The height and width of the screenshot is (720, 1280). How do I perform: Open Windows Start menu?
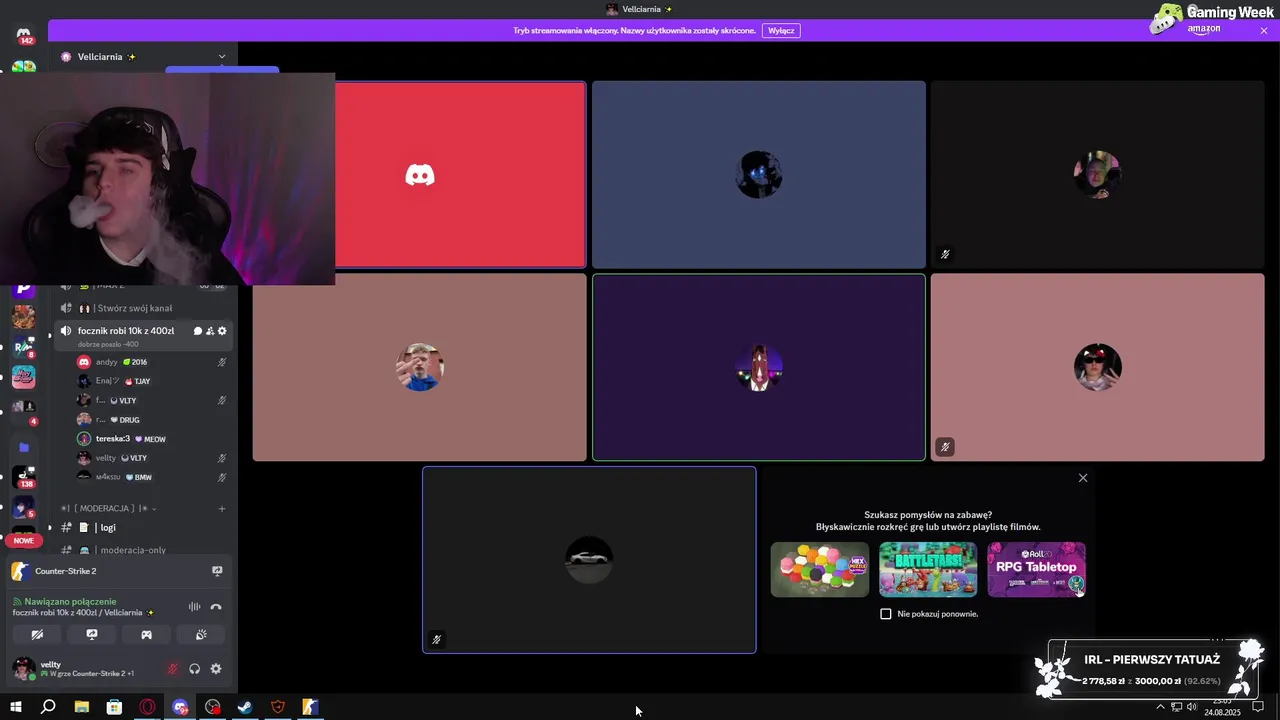click(x=15, y=707)
